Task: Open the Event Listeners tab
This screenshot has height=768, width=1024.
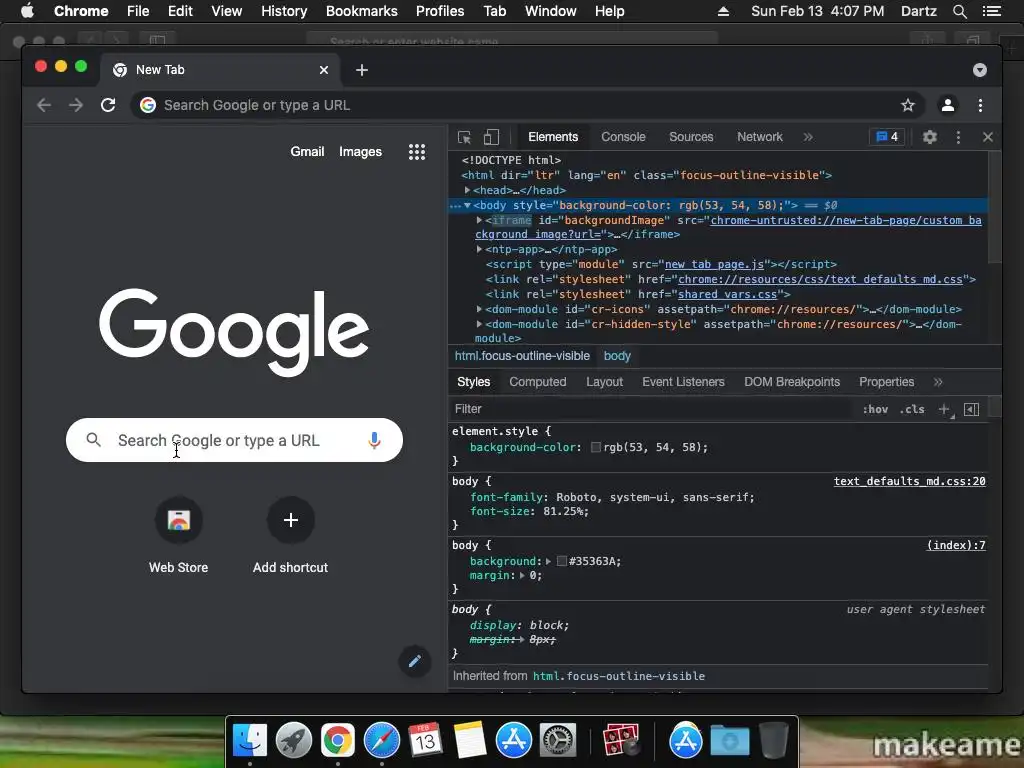Action: point(683,382)
